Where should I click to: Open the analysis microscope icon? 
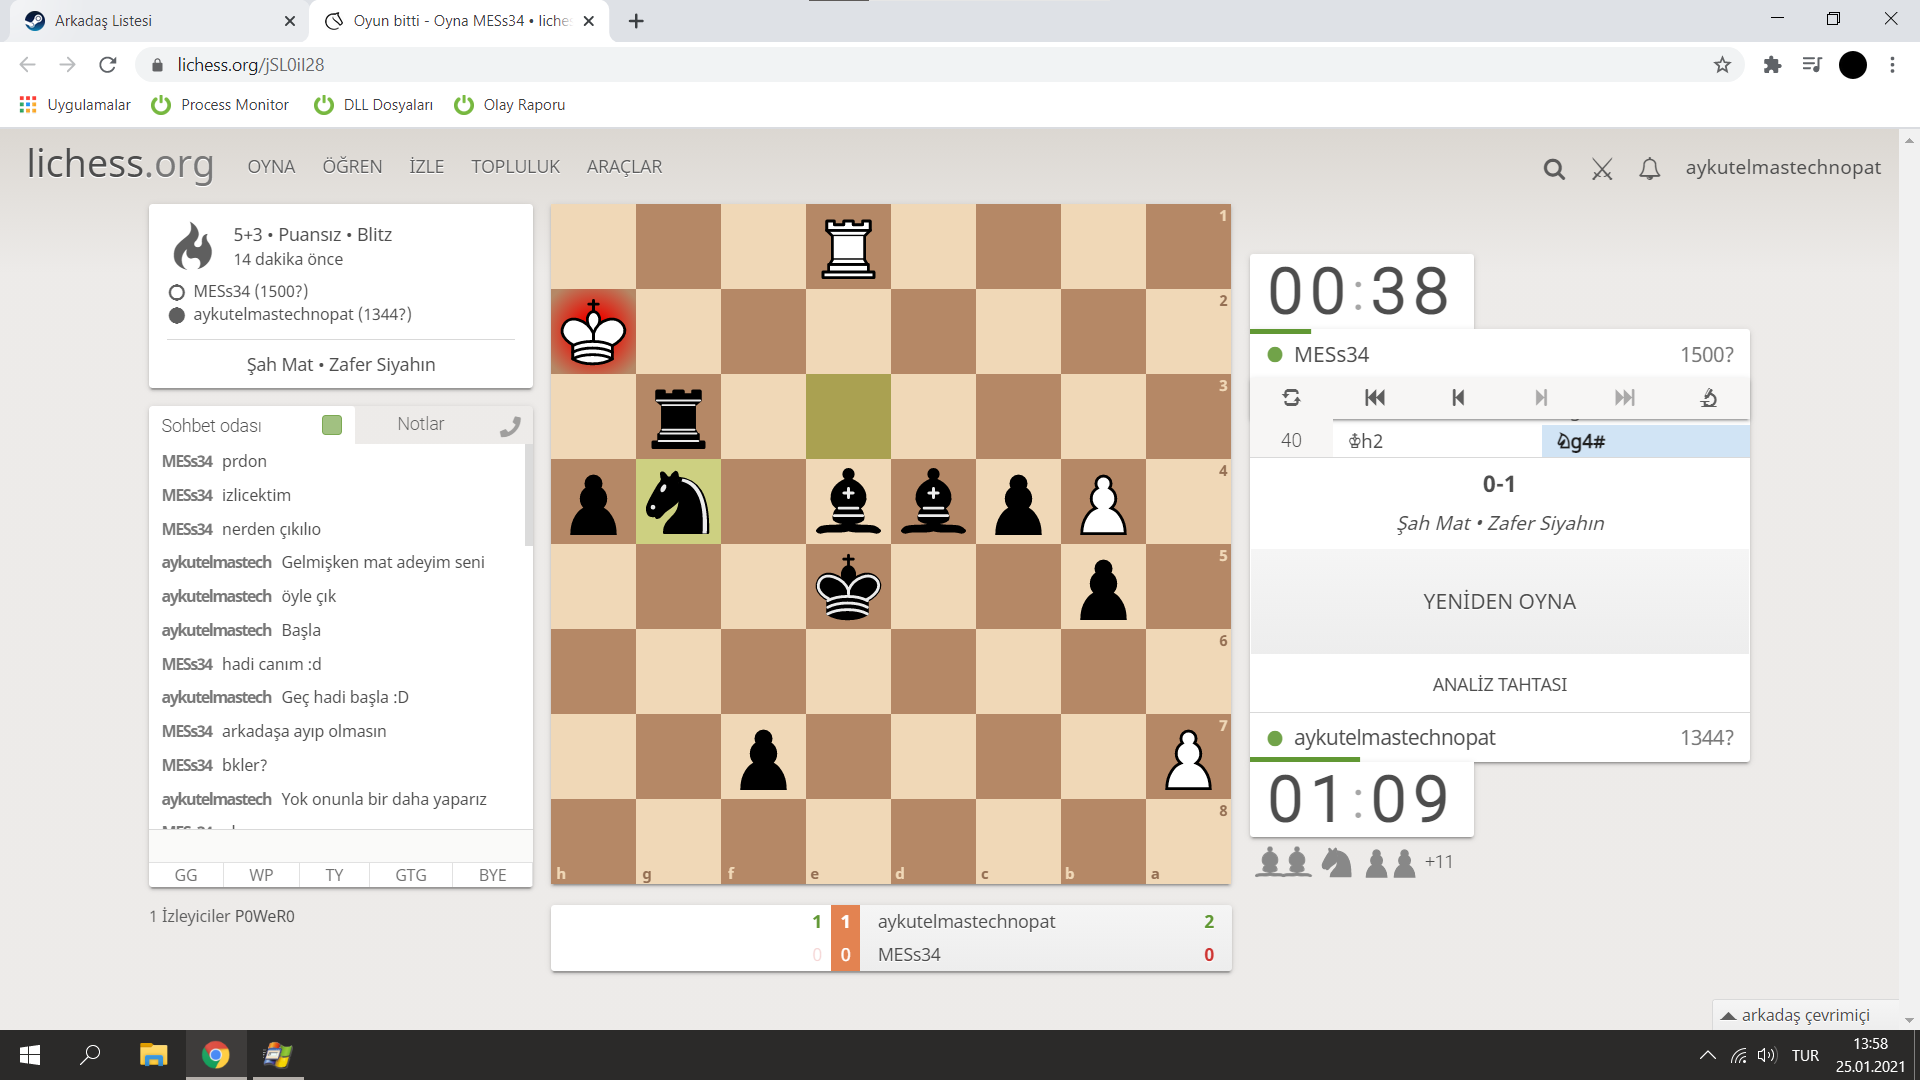(x=1708, y=398)
